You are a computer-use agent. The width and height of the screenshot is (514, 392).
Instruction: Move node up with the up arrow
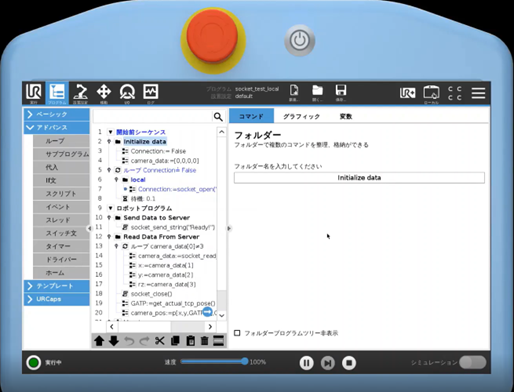[x=99, y=341]
